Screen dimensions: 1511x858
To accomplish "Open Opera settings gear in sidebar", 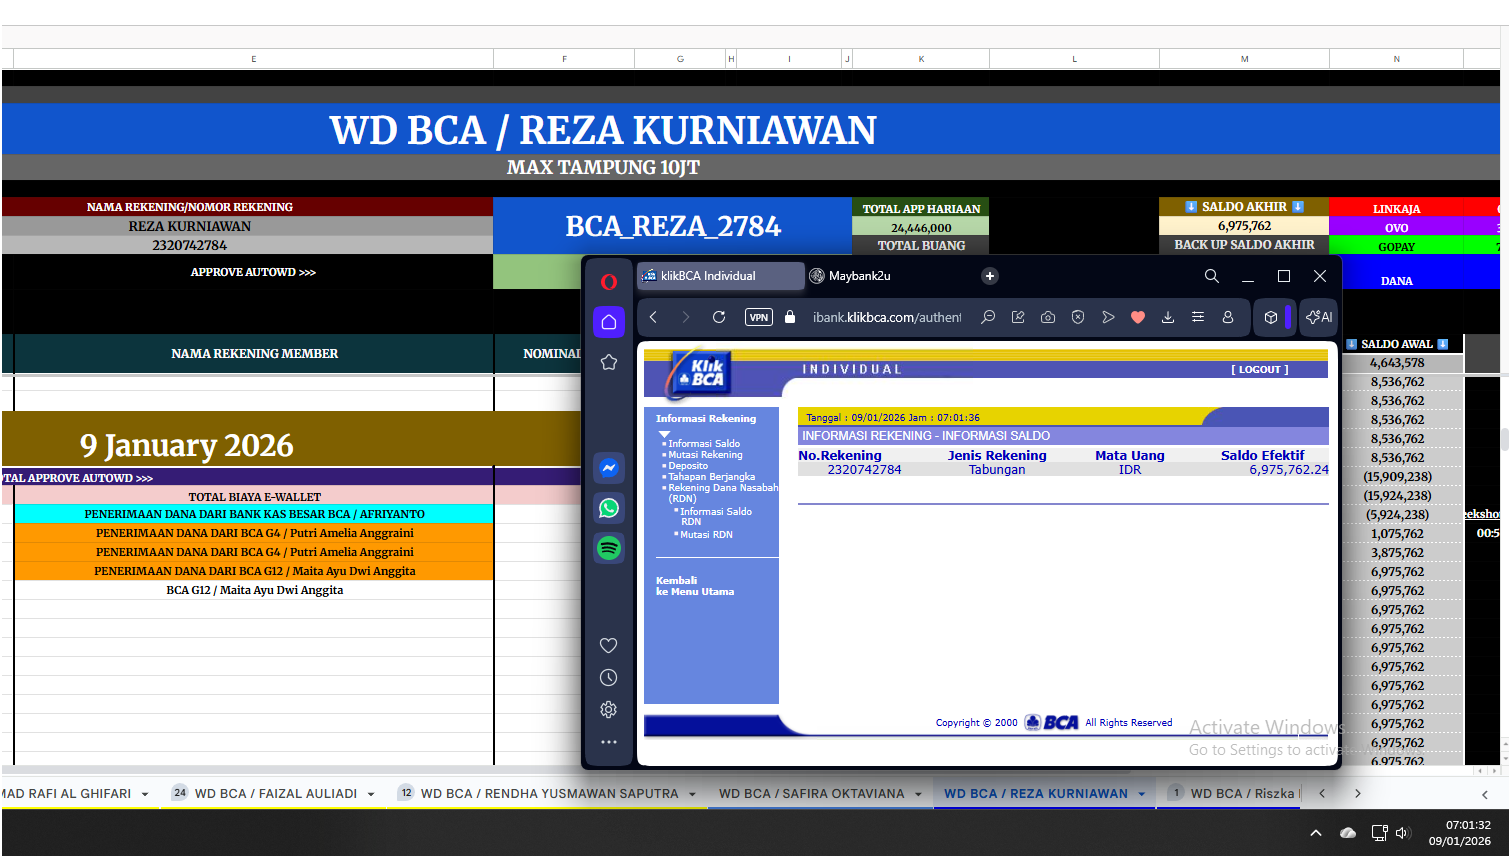I will 609,710.
